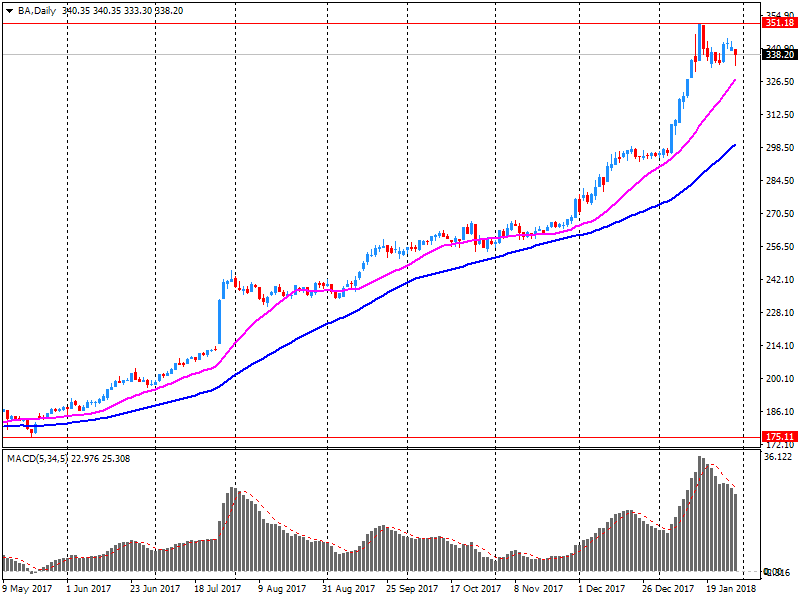Click the 36.122 MACD scale value
Screen dimensions: 800x600
[x=778, y=457]
